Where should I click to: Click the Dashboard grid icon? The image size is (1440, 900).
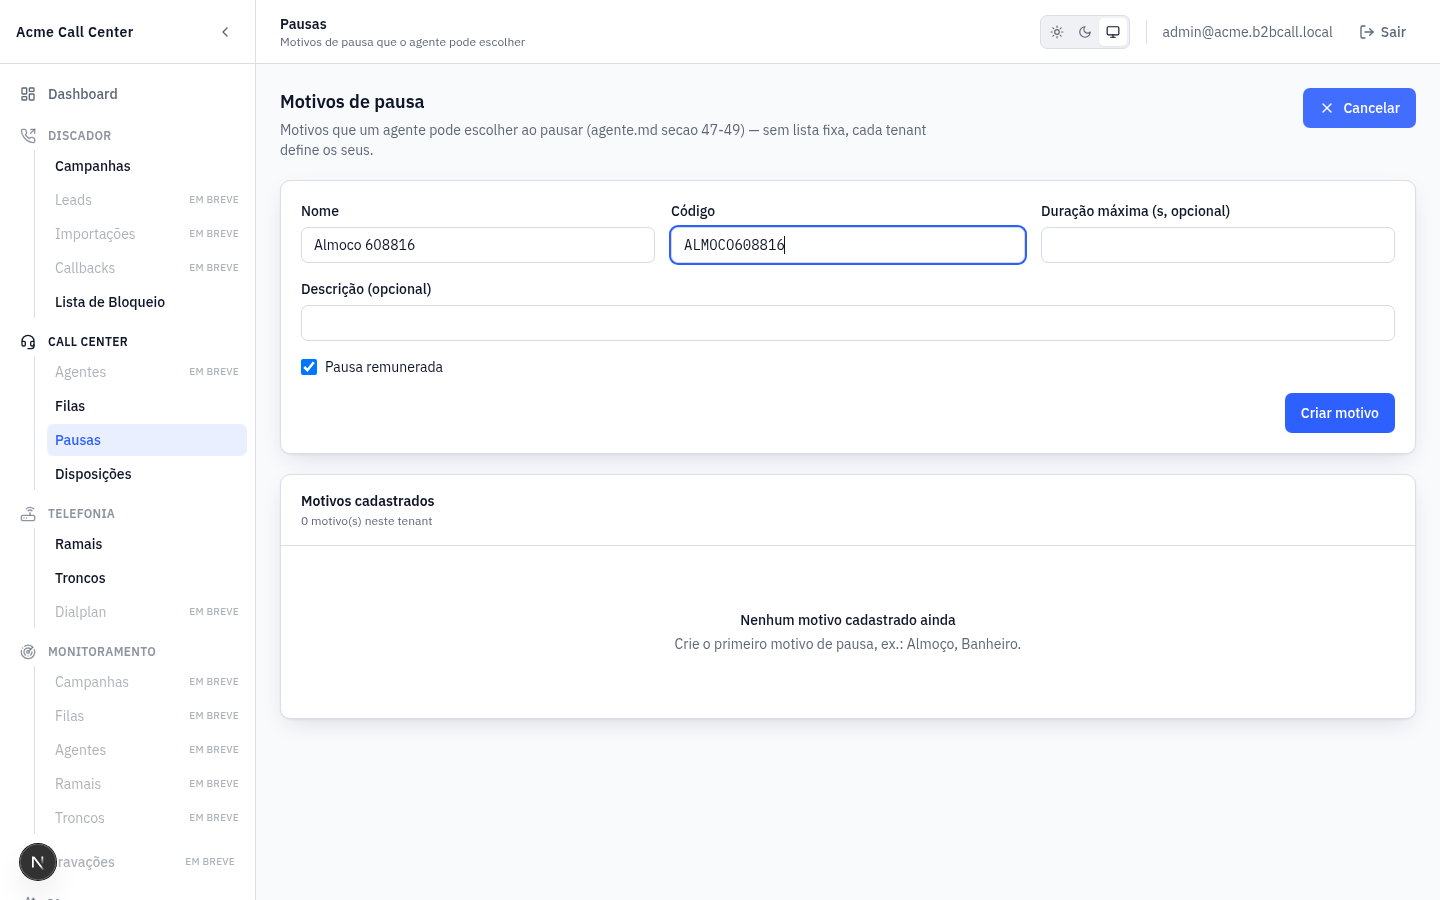tap(28, 94)
